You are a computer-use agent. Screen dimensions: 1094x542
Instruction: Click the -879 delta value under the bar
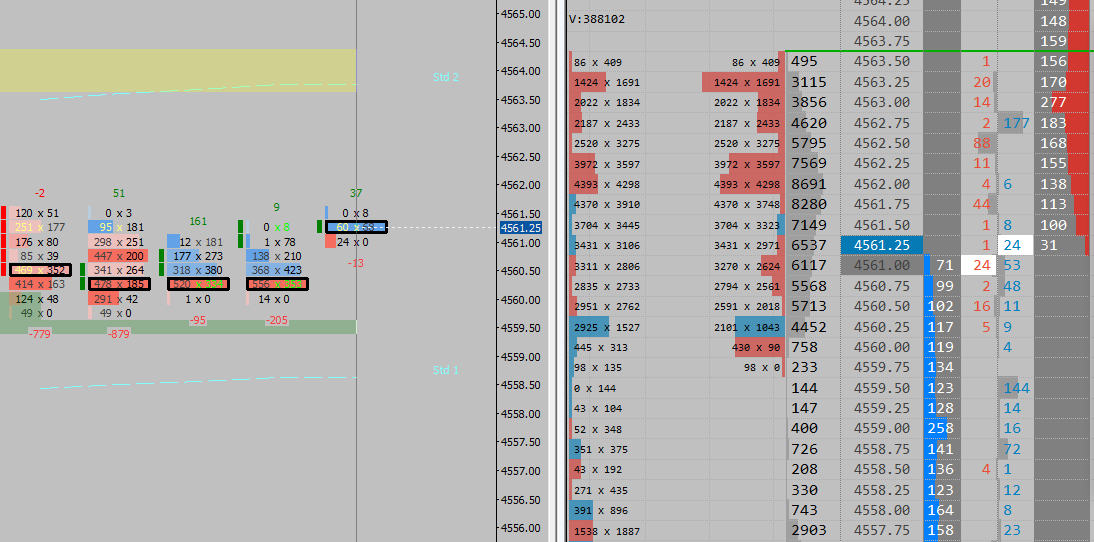click(x=119, y=335)
